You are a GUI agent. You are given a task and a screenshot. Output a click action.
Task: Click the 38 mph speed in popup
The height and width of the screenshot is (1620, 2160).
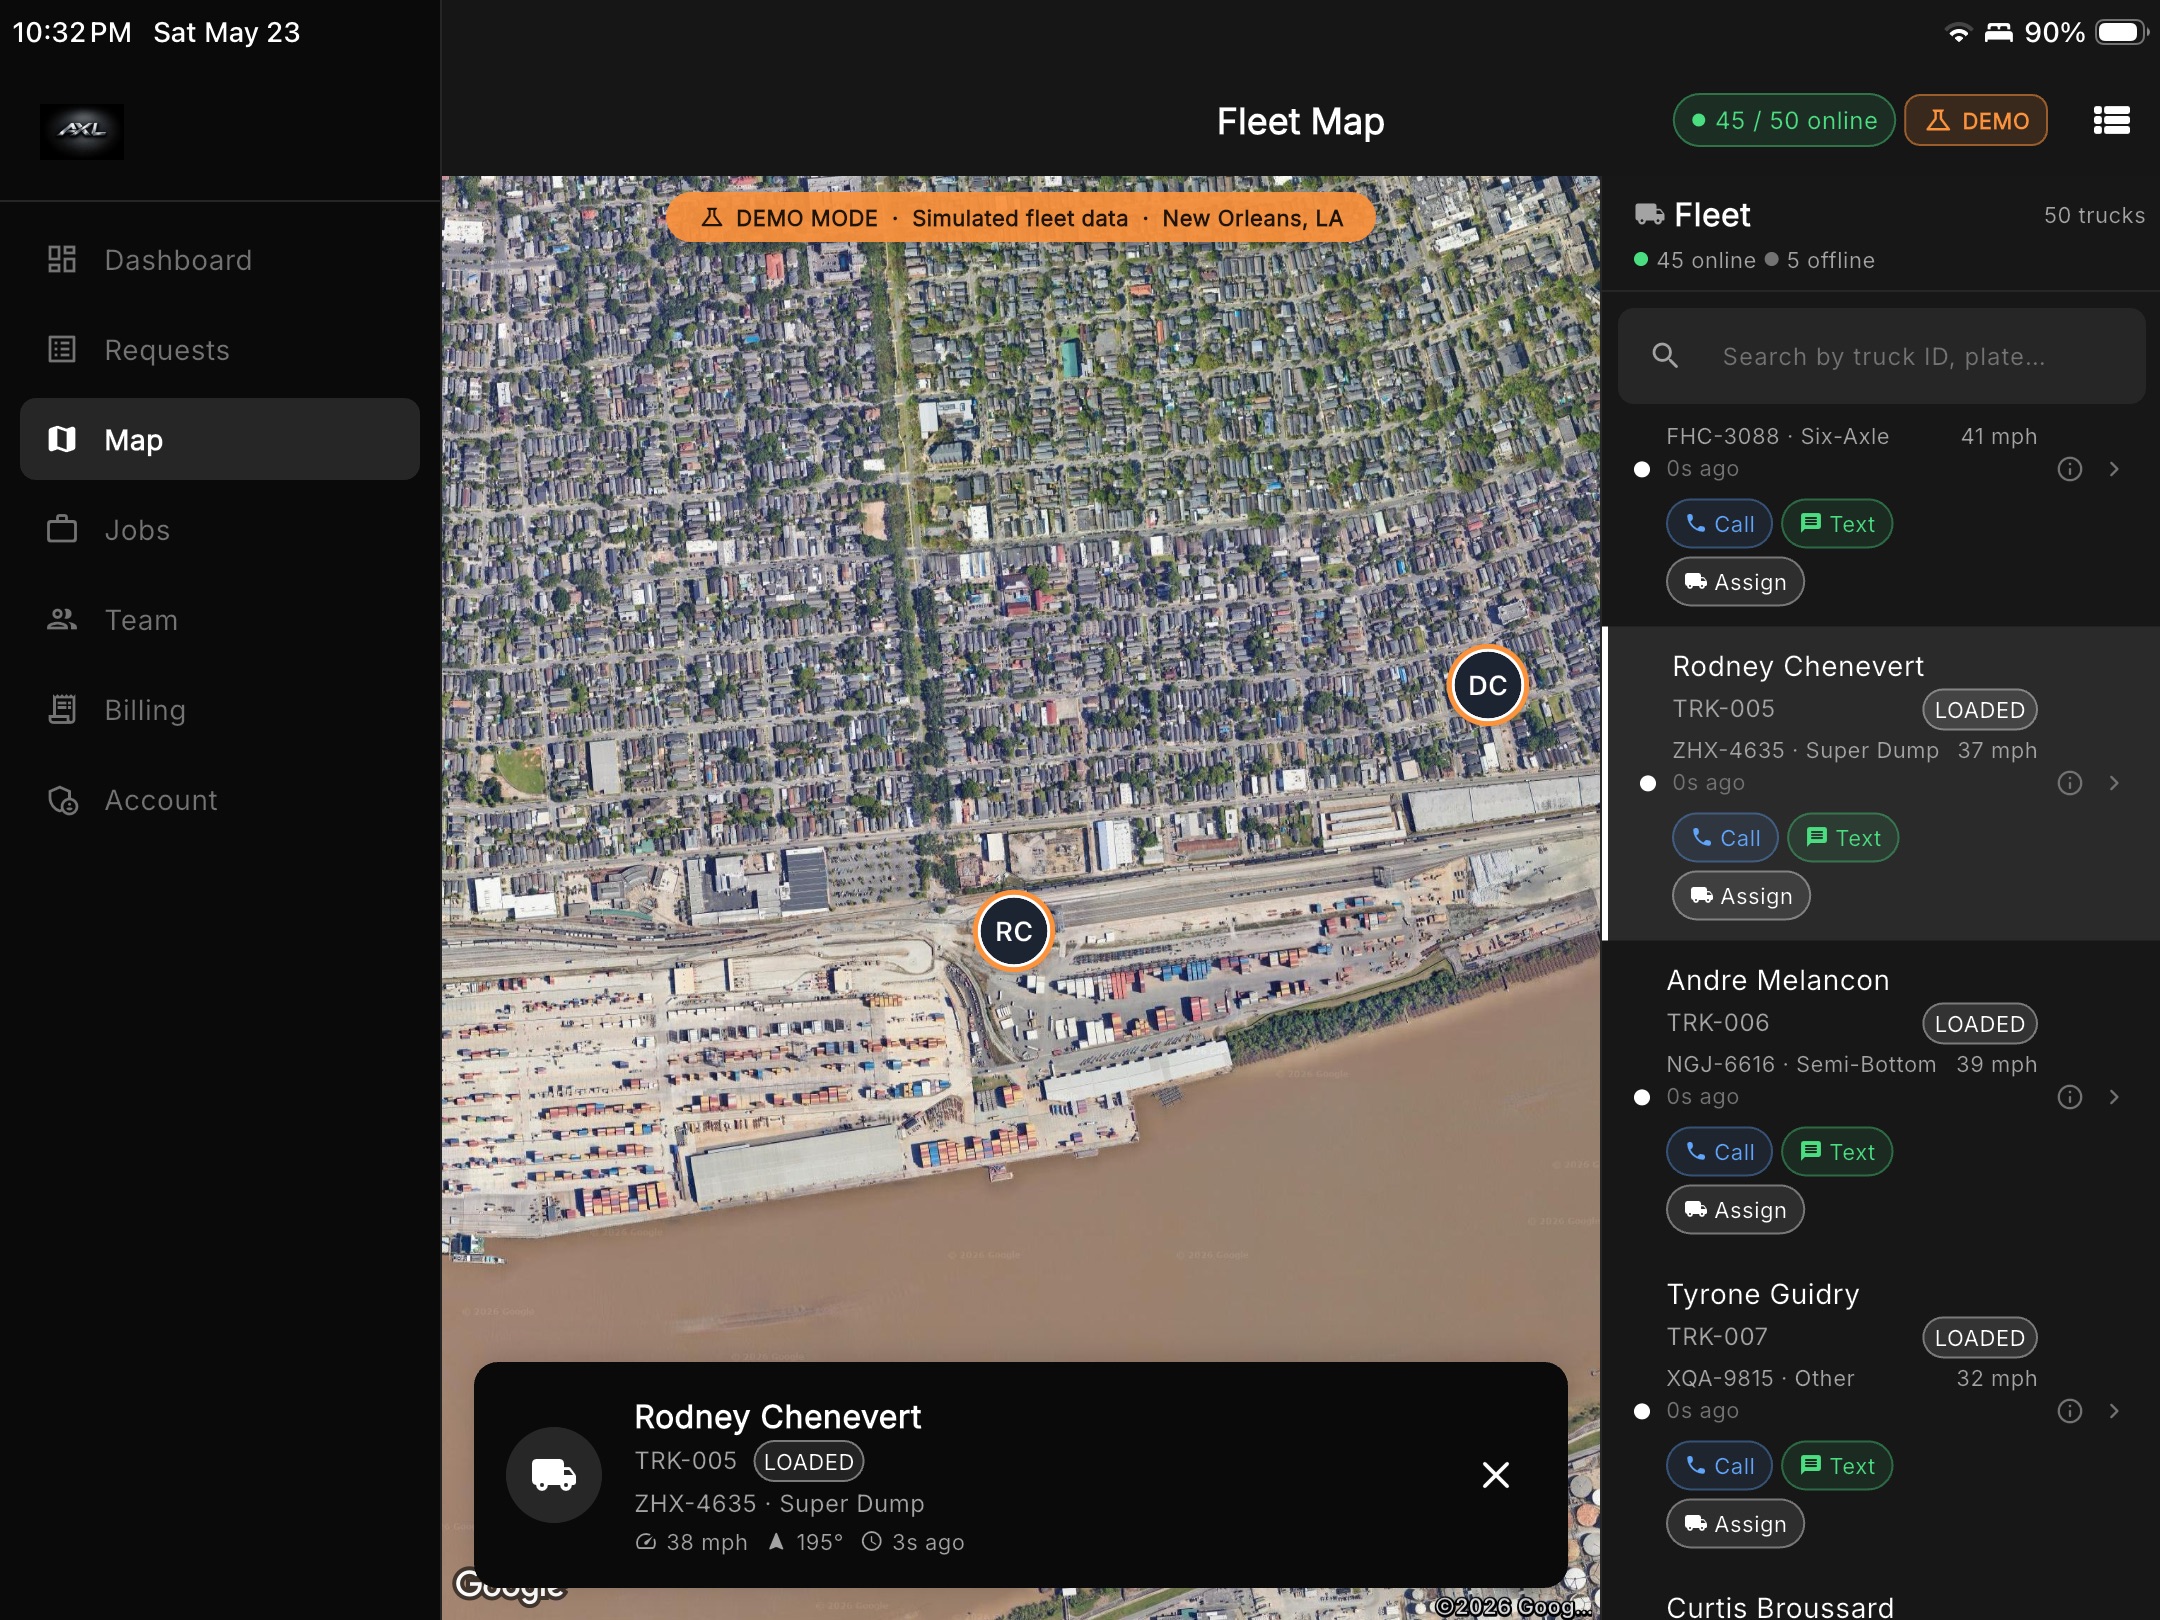click(692, 1542)
